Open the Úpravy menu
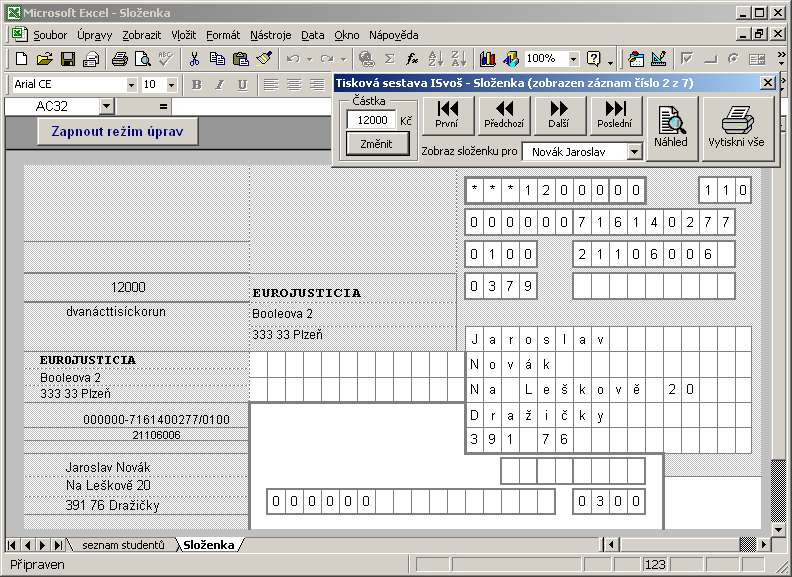Screen dimensions: 792x577 tap(94, 35)
